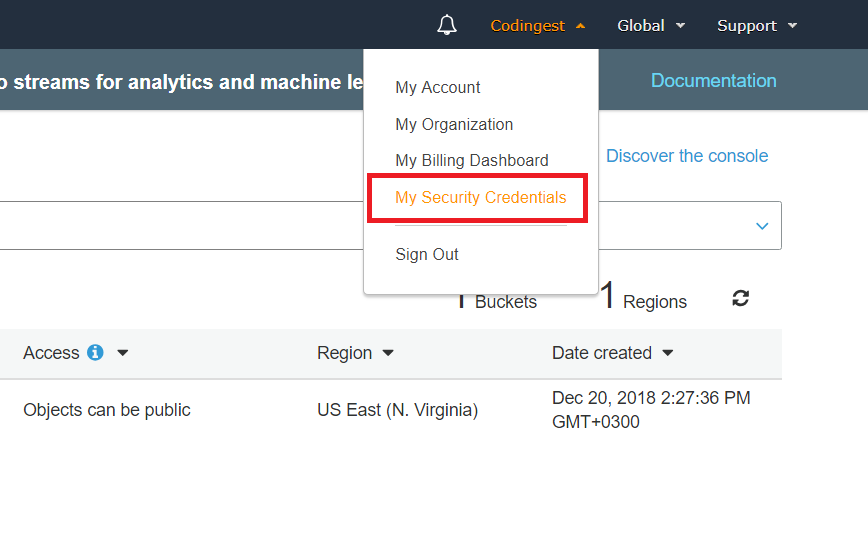868x548 pixels.
Task: Expand the Support menu
Action: pos(757,26)
